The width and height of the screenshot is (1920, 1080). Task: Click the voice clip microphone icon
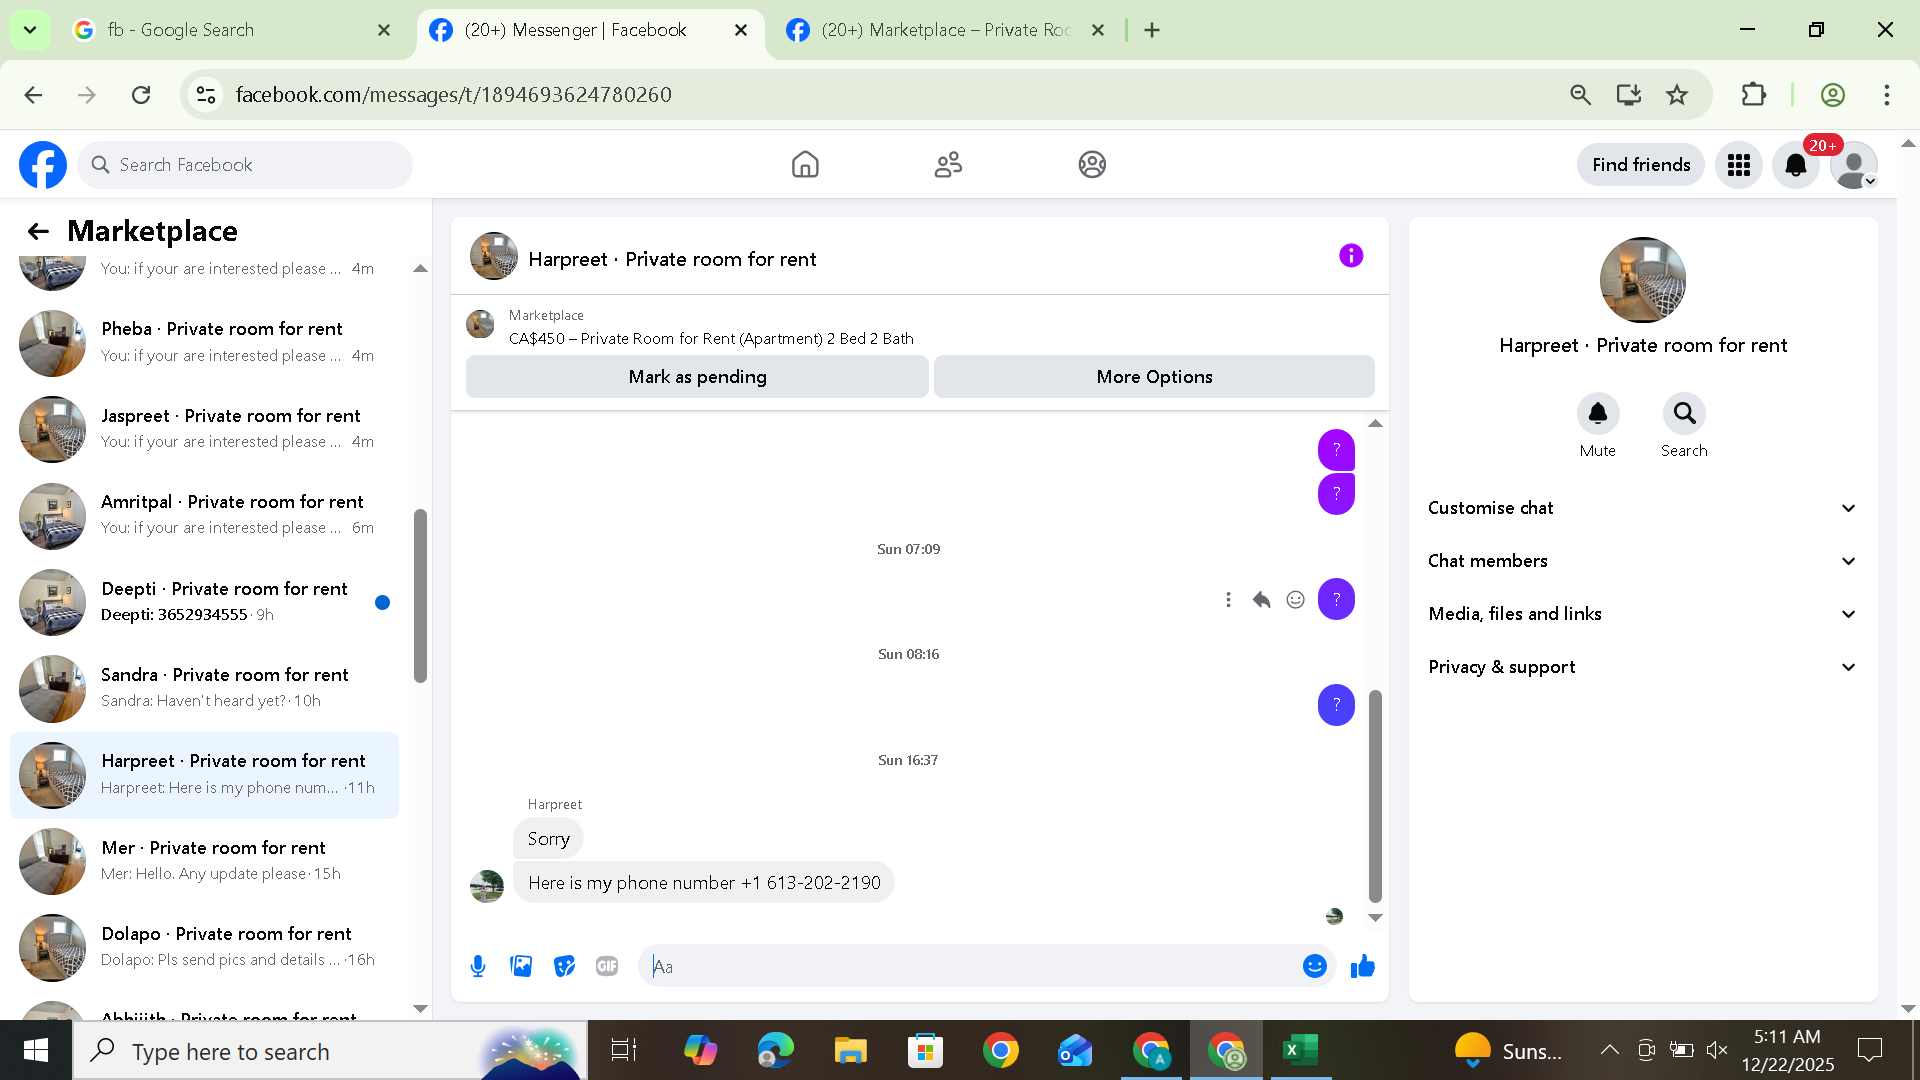pos(478,966)
